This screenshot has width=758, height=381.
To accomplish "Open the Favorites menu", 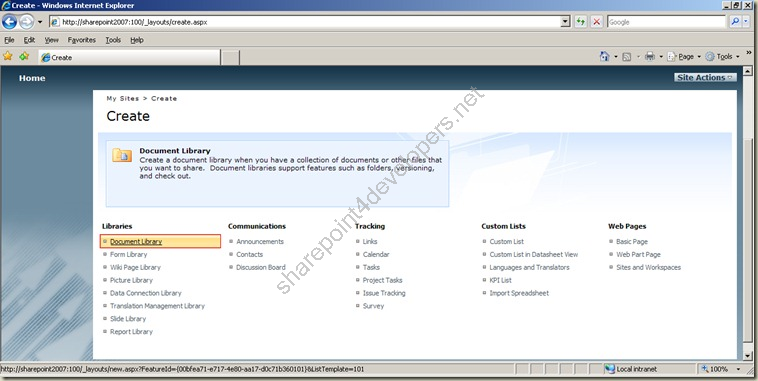I will coord(81,40).
